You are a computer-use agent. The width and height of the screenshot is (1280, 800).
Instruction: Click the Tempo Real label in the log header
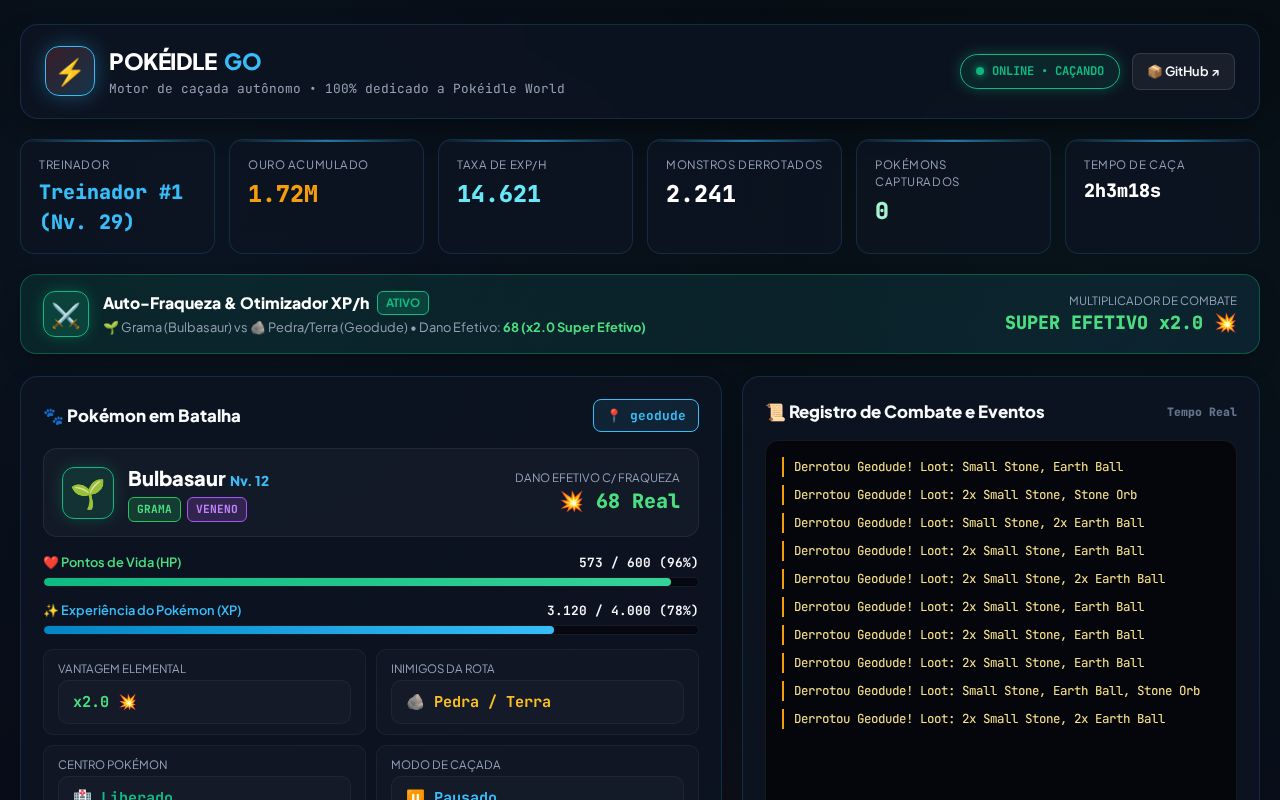point(1202,412)
